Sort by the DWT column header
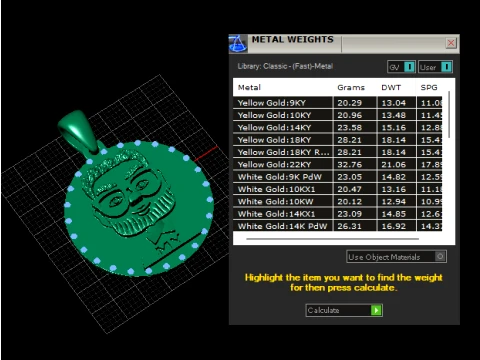 click(x=391, y=87)
